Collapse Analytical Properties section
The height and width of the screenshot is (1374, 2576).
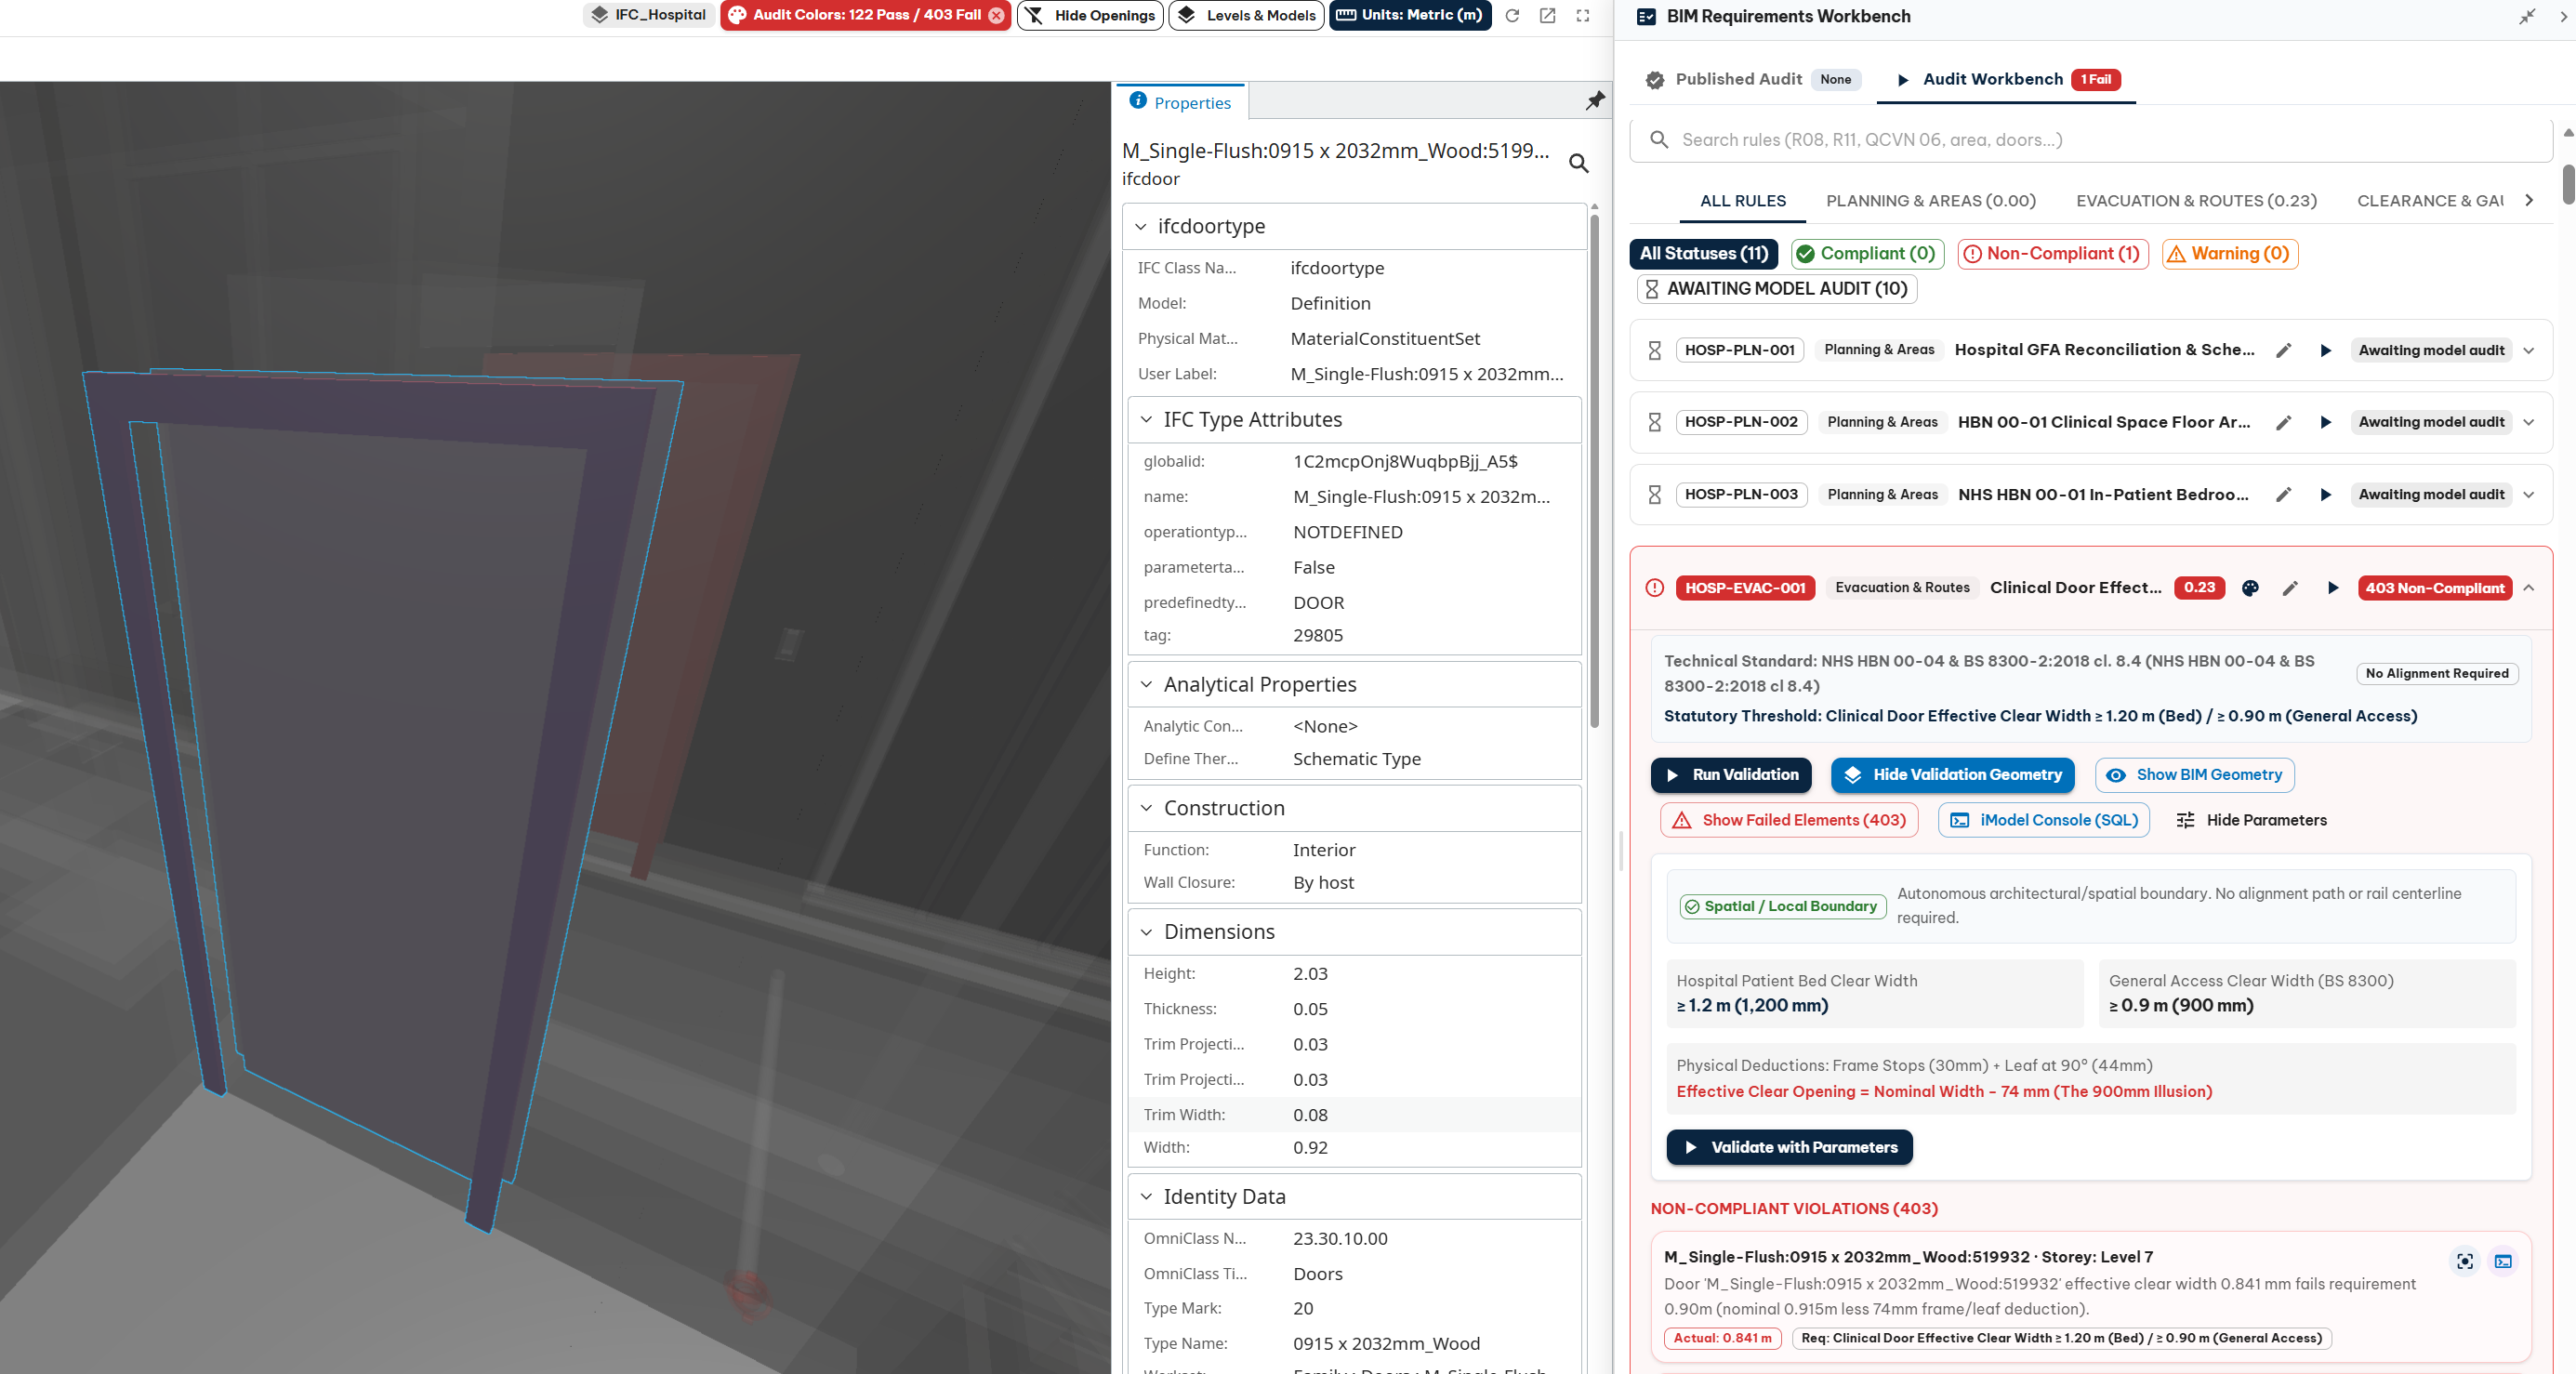(1146, 685)
